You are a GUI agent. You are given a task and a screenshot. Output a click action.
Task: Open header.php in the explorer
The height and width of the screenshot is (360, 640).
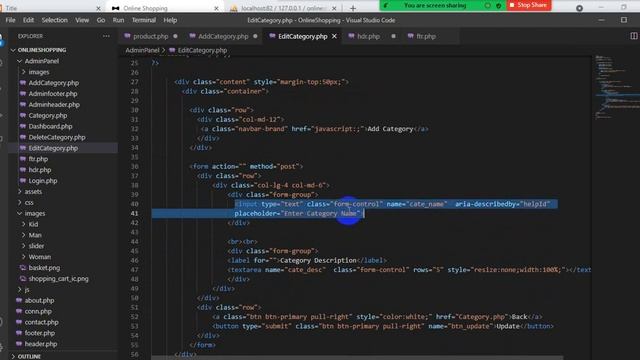(x=41, y=344)
